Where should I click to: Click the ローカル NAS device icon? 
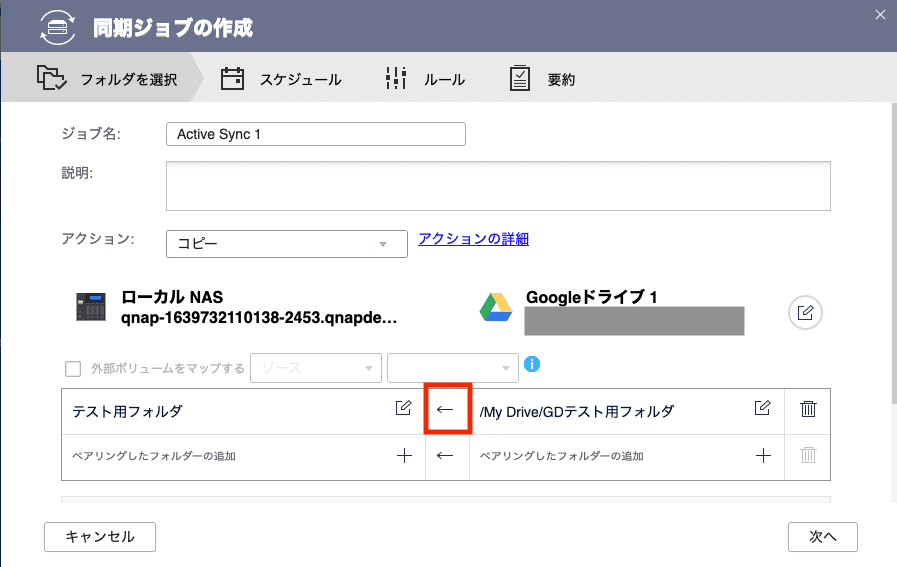pos(91,307)
